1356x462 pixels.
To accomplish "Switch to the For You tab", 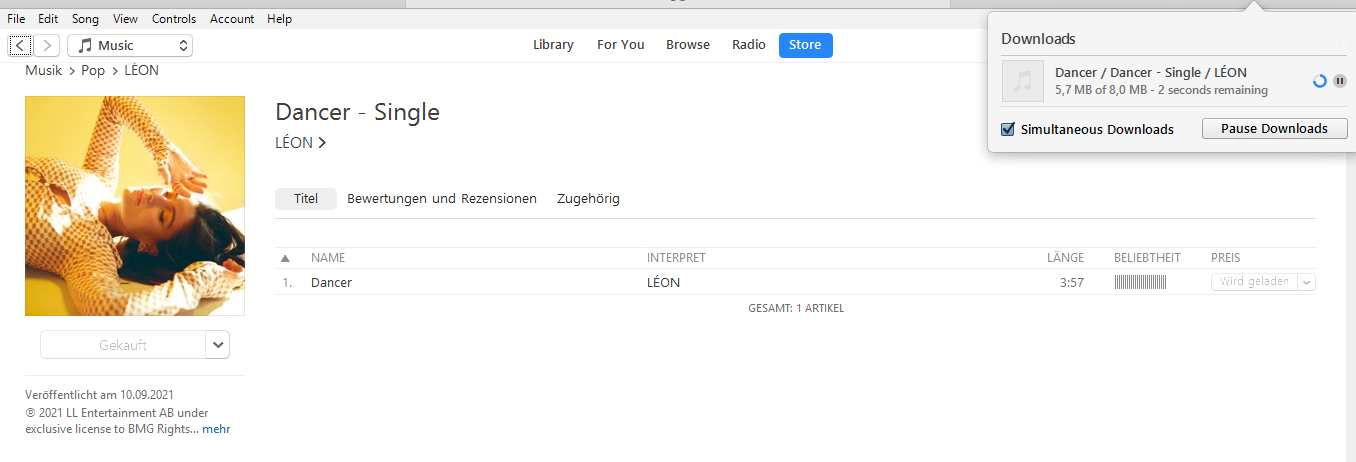I will click(621, 45).
